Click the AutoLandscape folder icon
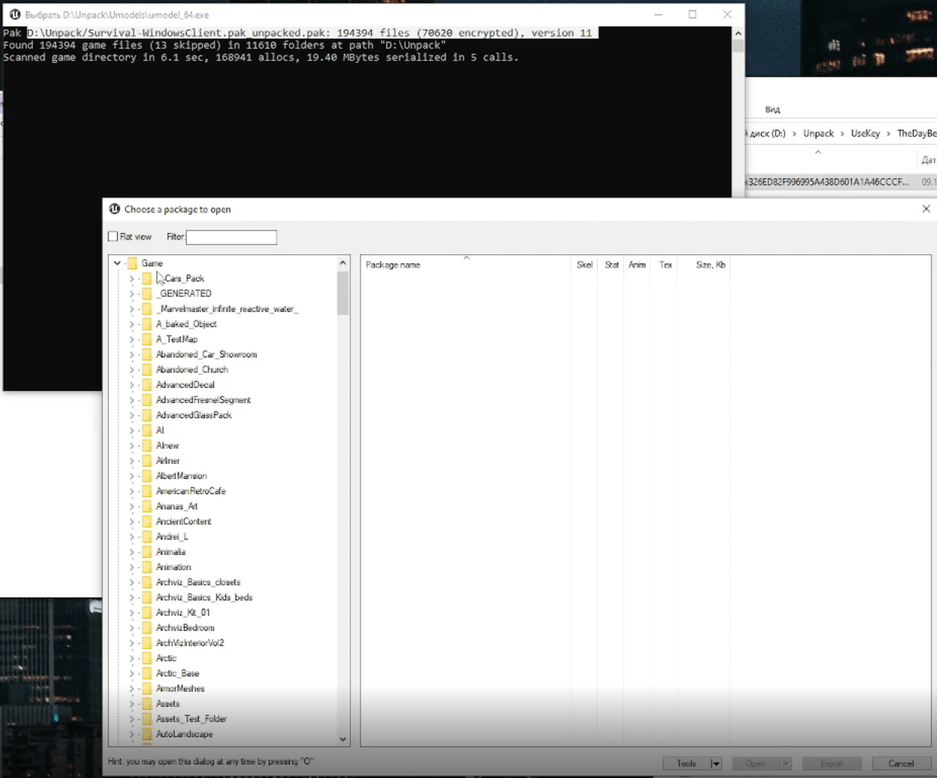This screenshot has height=778, width=937. (x=146, y=734)
